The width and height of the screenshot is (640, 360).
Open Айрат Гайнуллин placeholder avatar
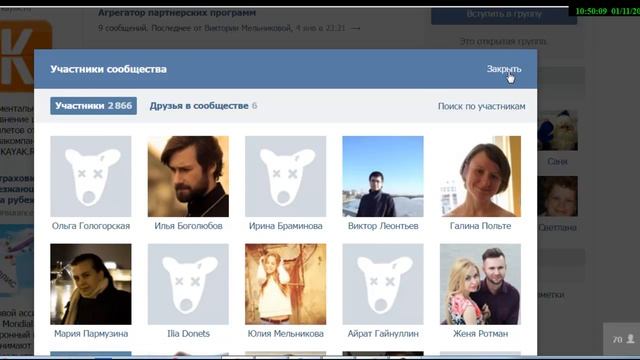pyautogui.click(x=383, y=284)
